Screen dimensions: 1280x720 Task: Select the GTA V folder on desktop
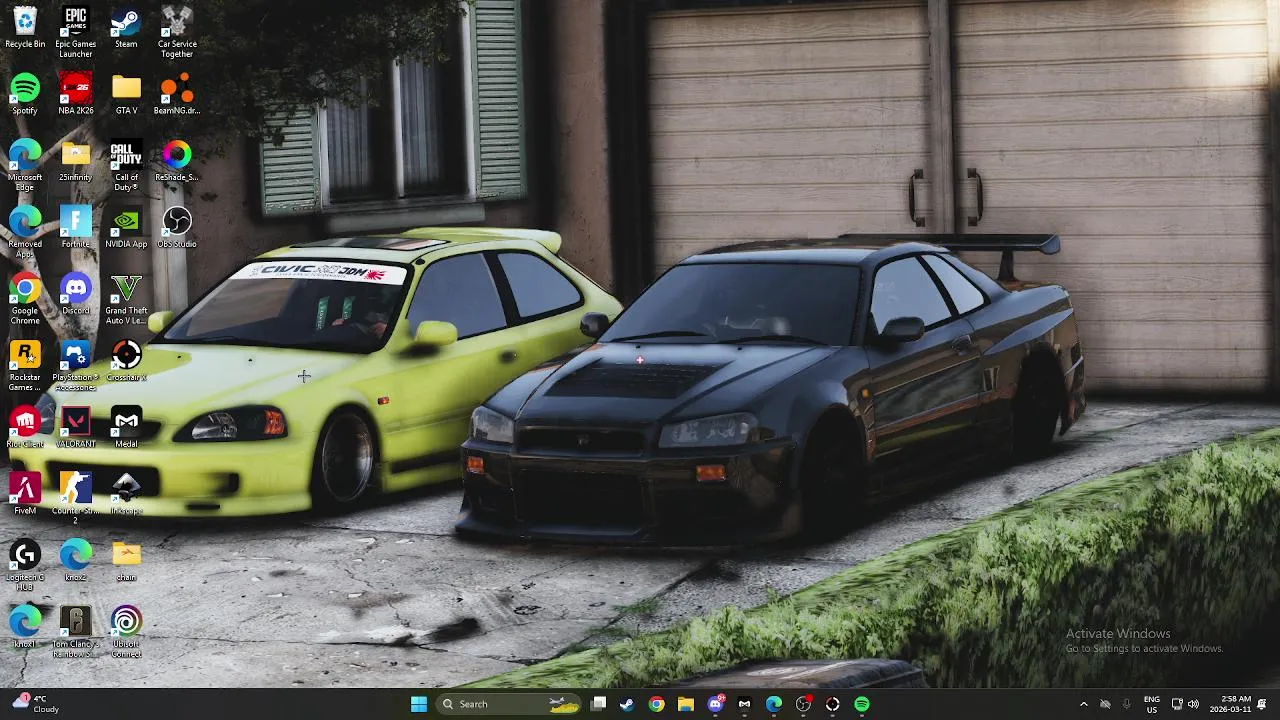click(x=126, y=95)
